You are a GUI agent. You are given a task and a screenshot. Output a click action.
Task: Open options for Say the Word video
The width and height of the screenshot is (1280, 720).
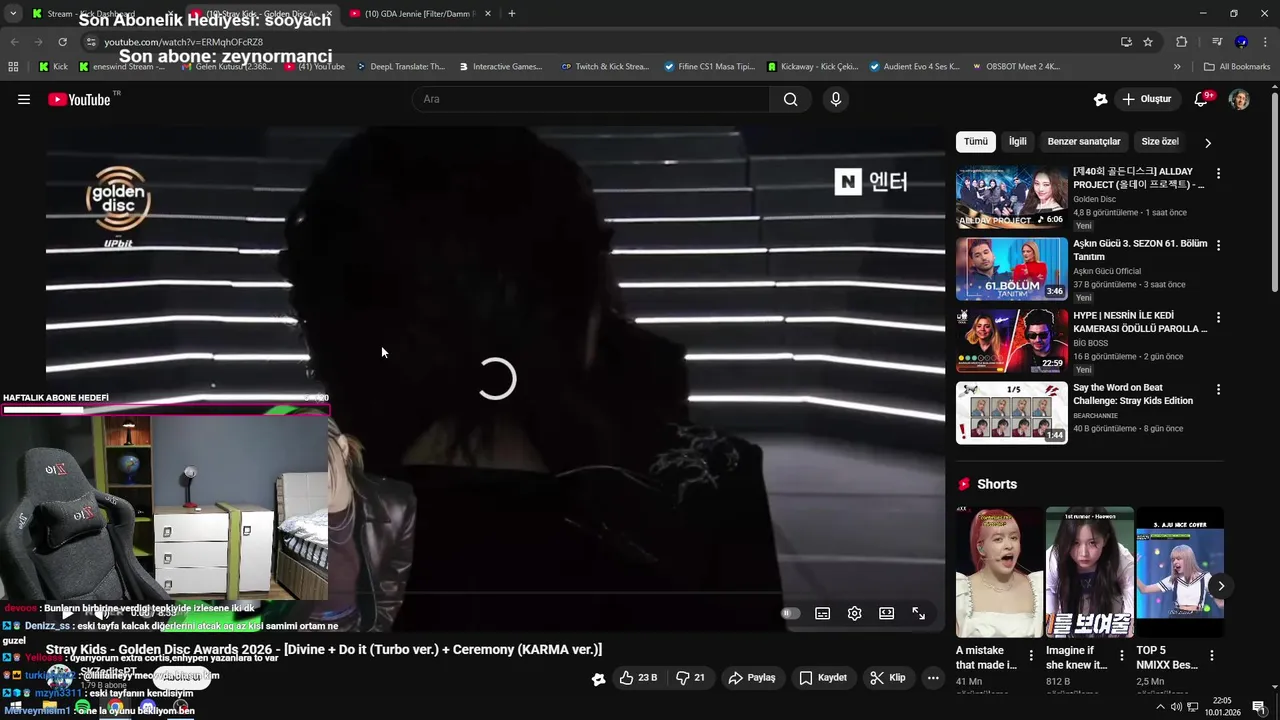(x=1218, y=389)
